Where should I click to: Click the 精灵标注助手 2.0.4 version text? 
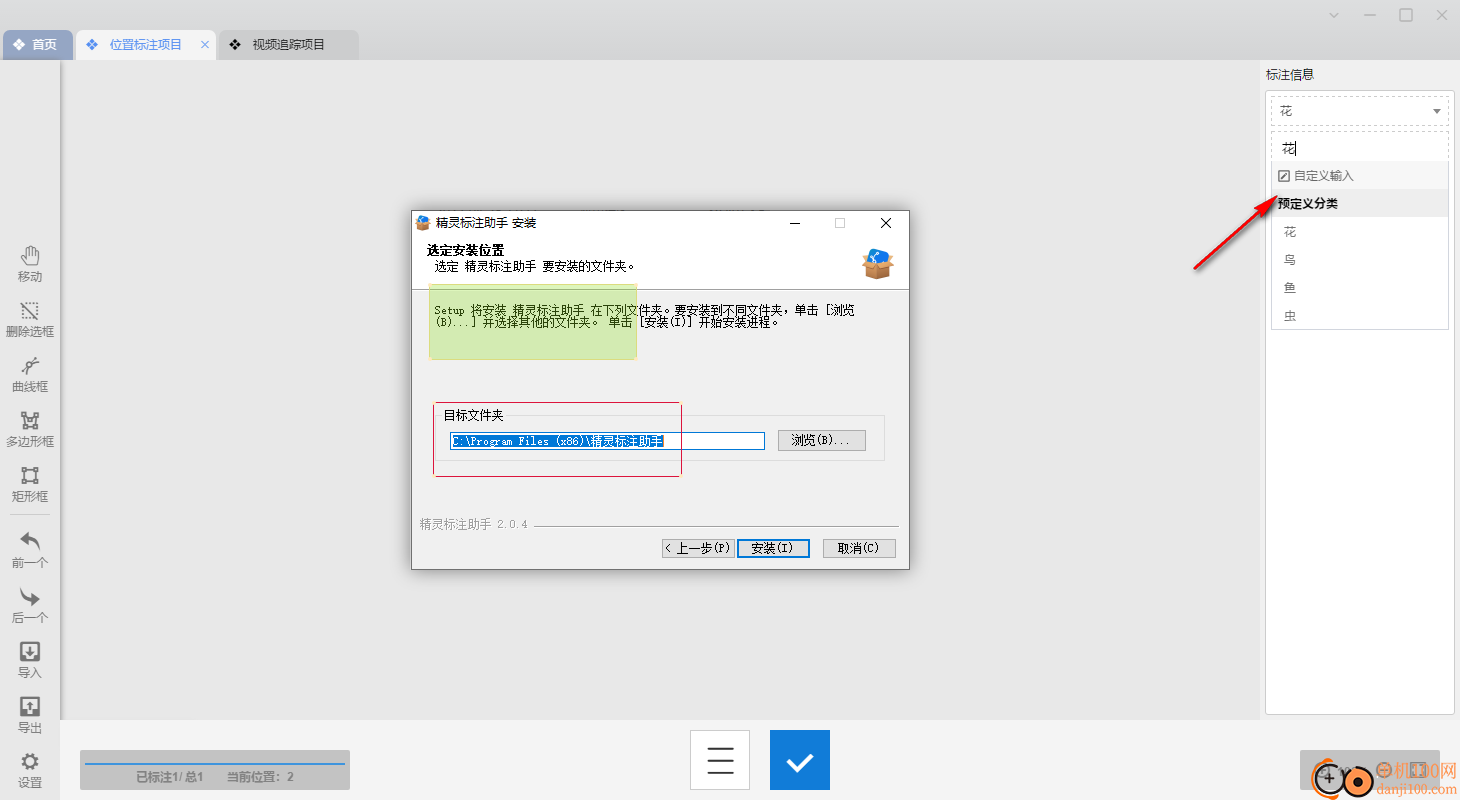(x=474, y=524)
